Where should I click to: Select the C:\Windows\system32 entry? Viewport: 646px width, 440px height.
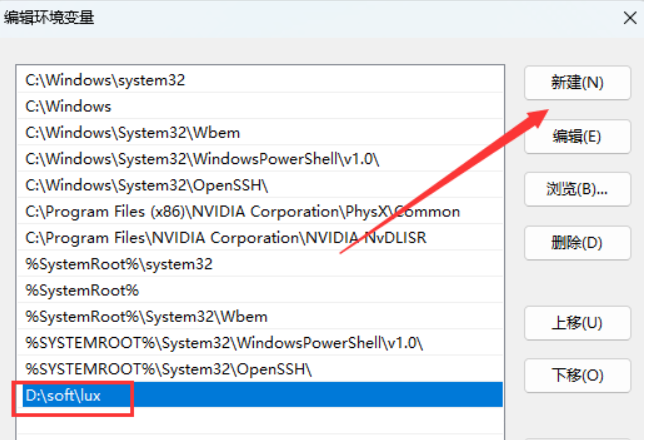[x=105, y=80]
